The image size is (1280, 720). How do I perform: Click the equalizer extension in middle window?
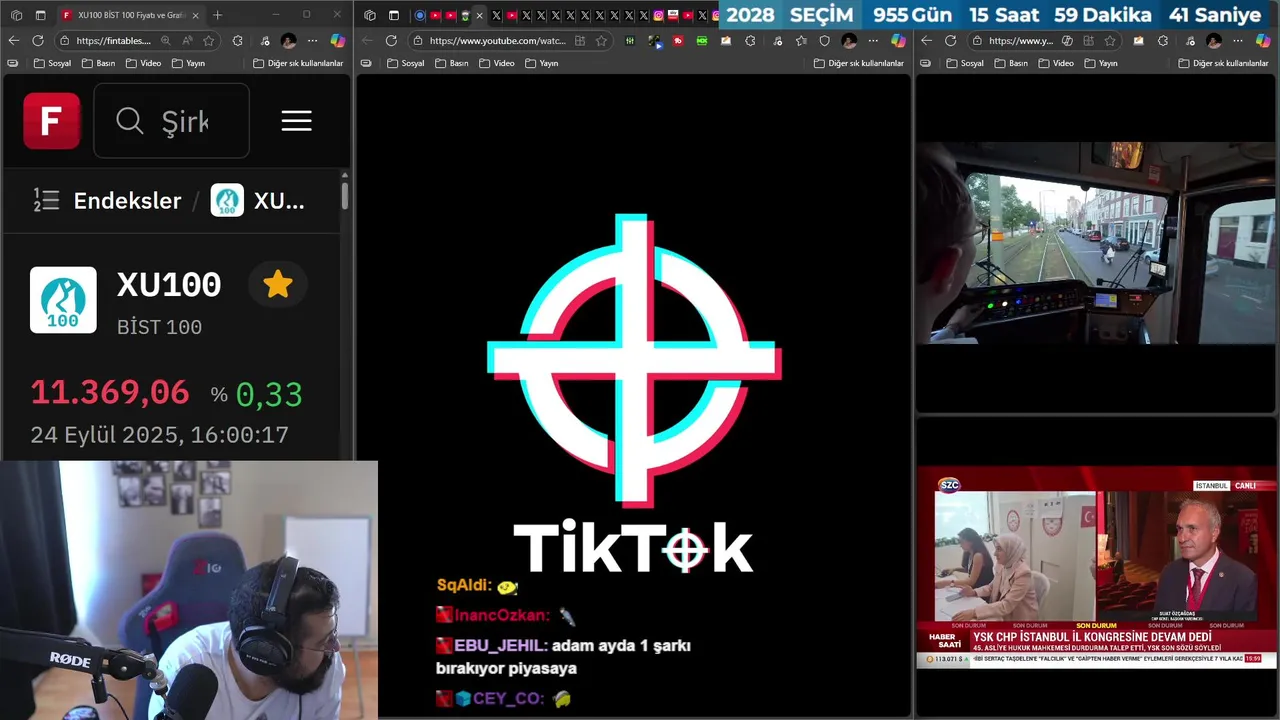point(629,41)
